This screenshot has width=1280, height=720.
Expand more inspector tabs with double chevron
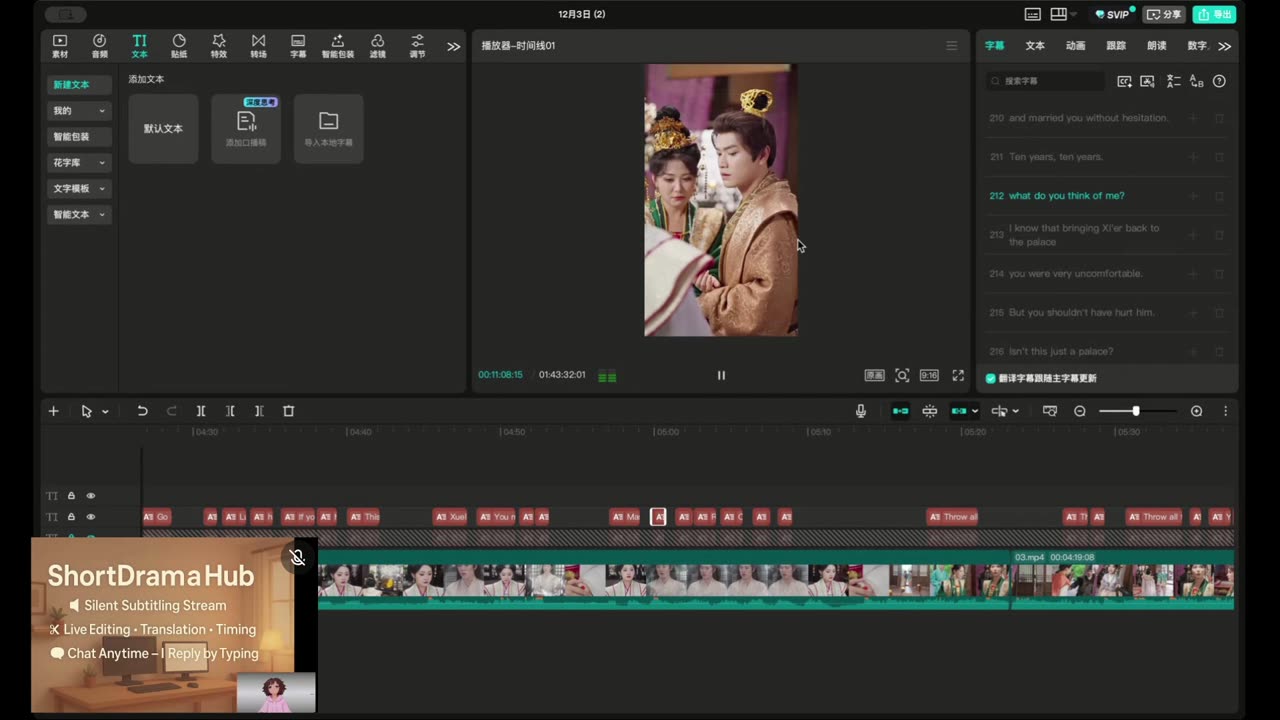coord(1225,46)
